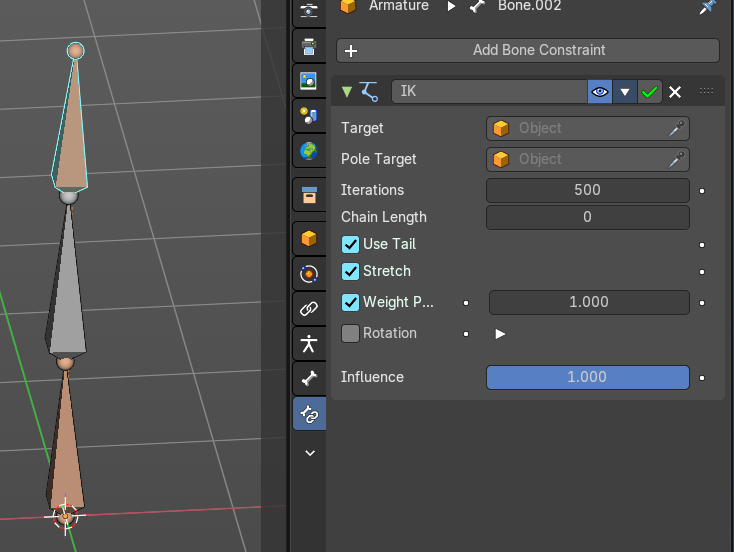Click Bone.002 in the breadcrumb
Viewport: 734px width, 552px height.
point(529,6)
